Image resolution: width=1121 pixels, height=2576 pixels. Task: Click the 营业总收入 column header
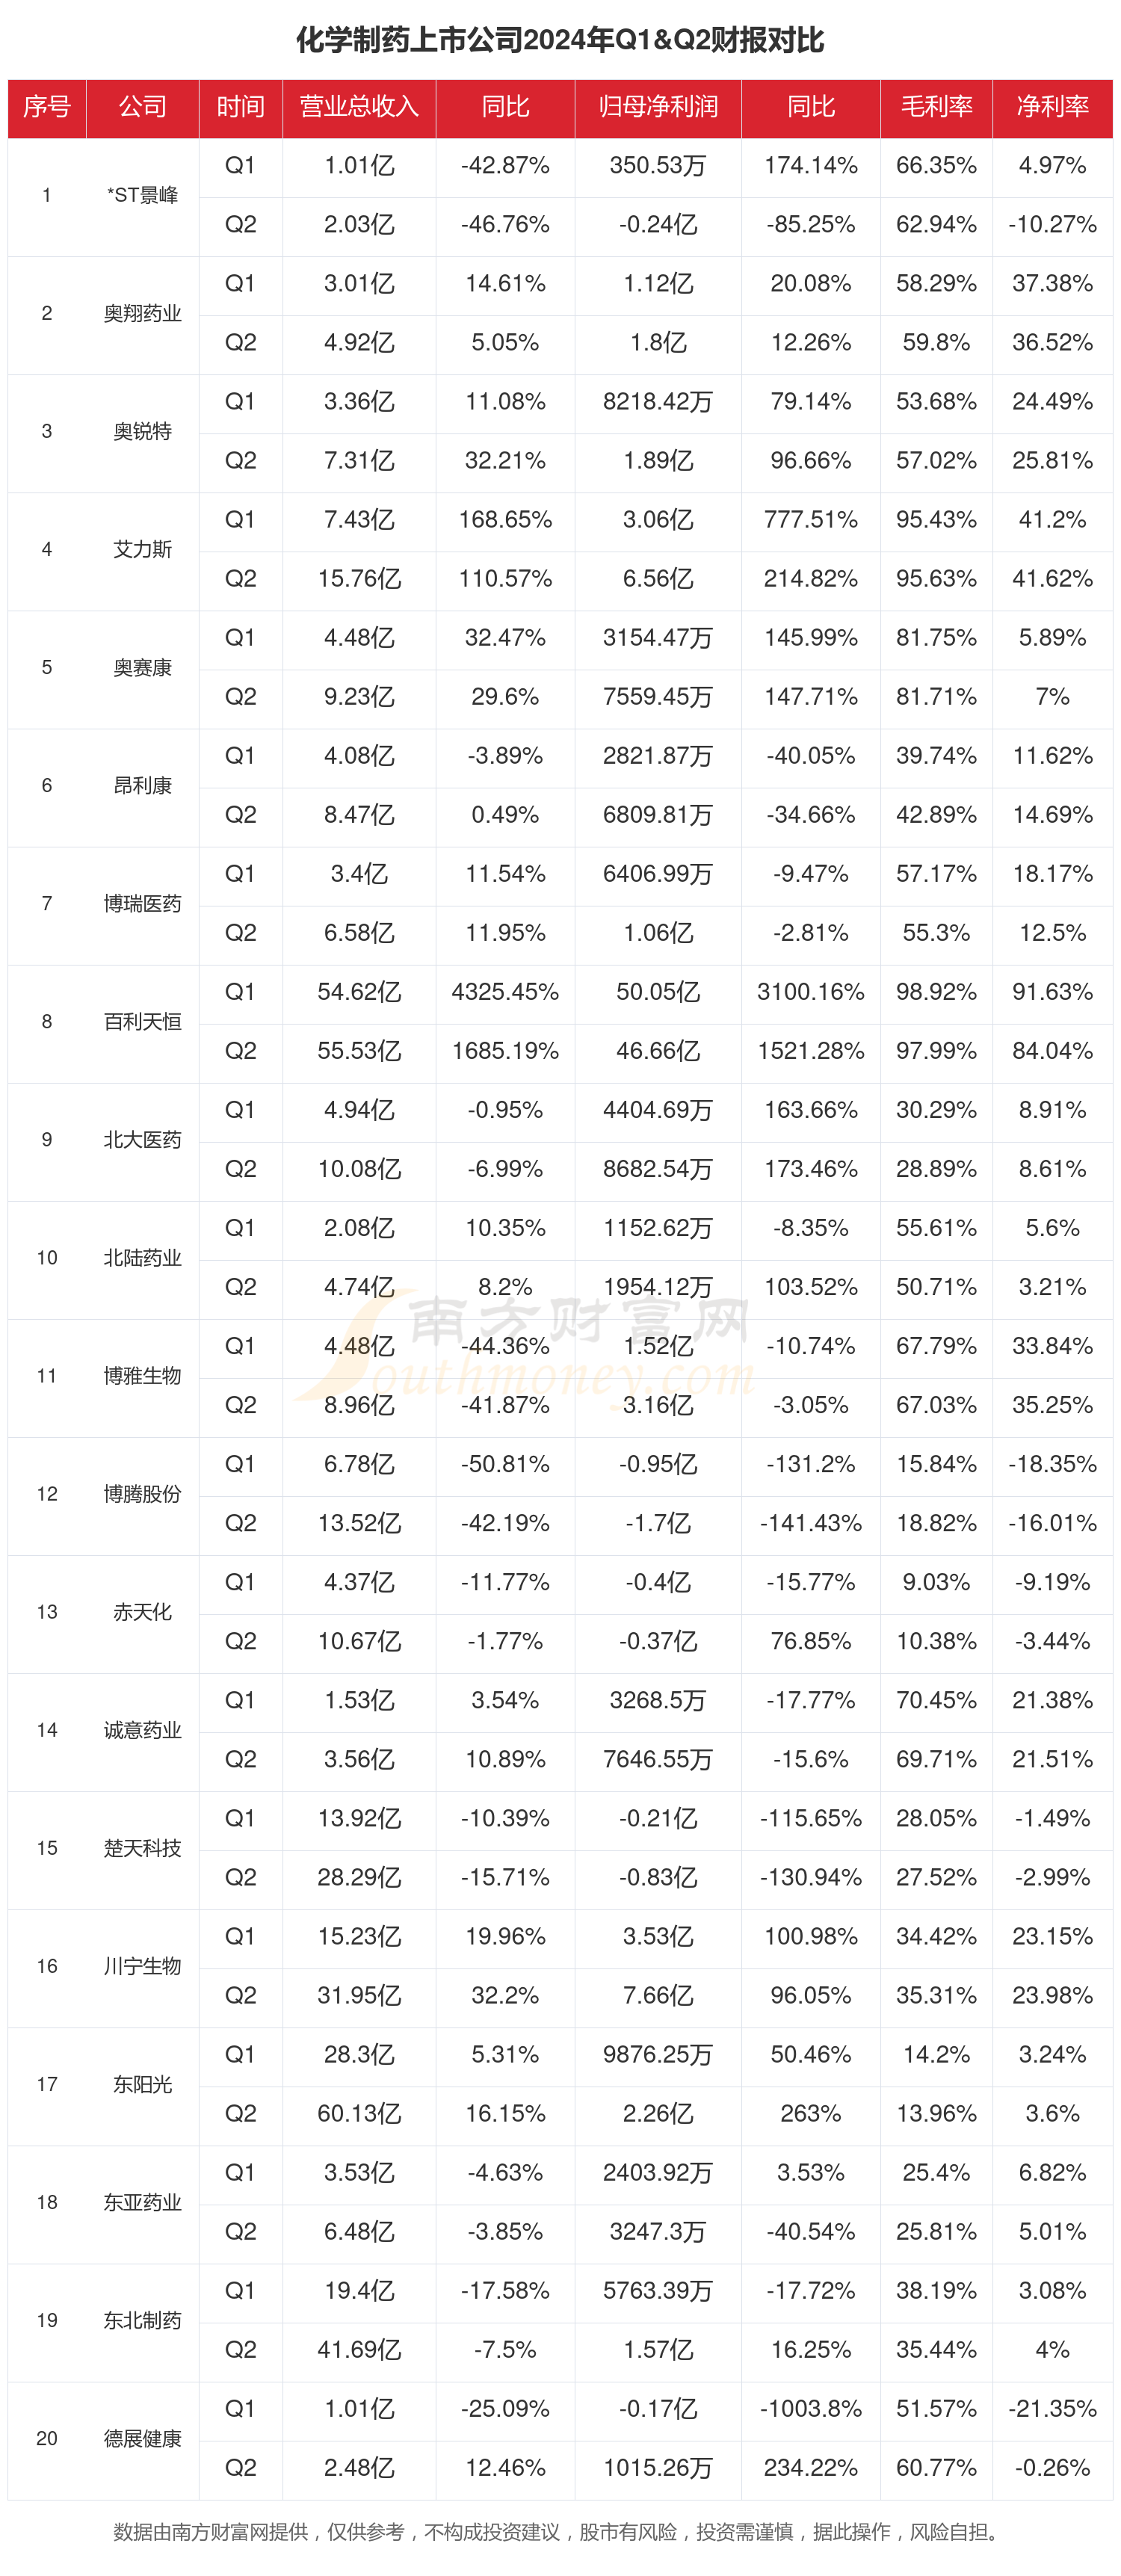tap(359, 107)
